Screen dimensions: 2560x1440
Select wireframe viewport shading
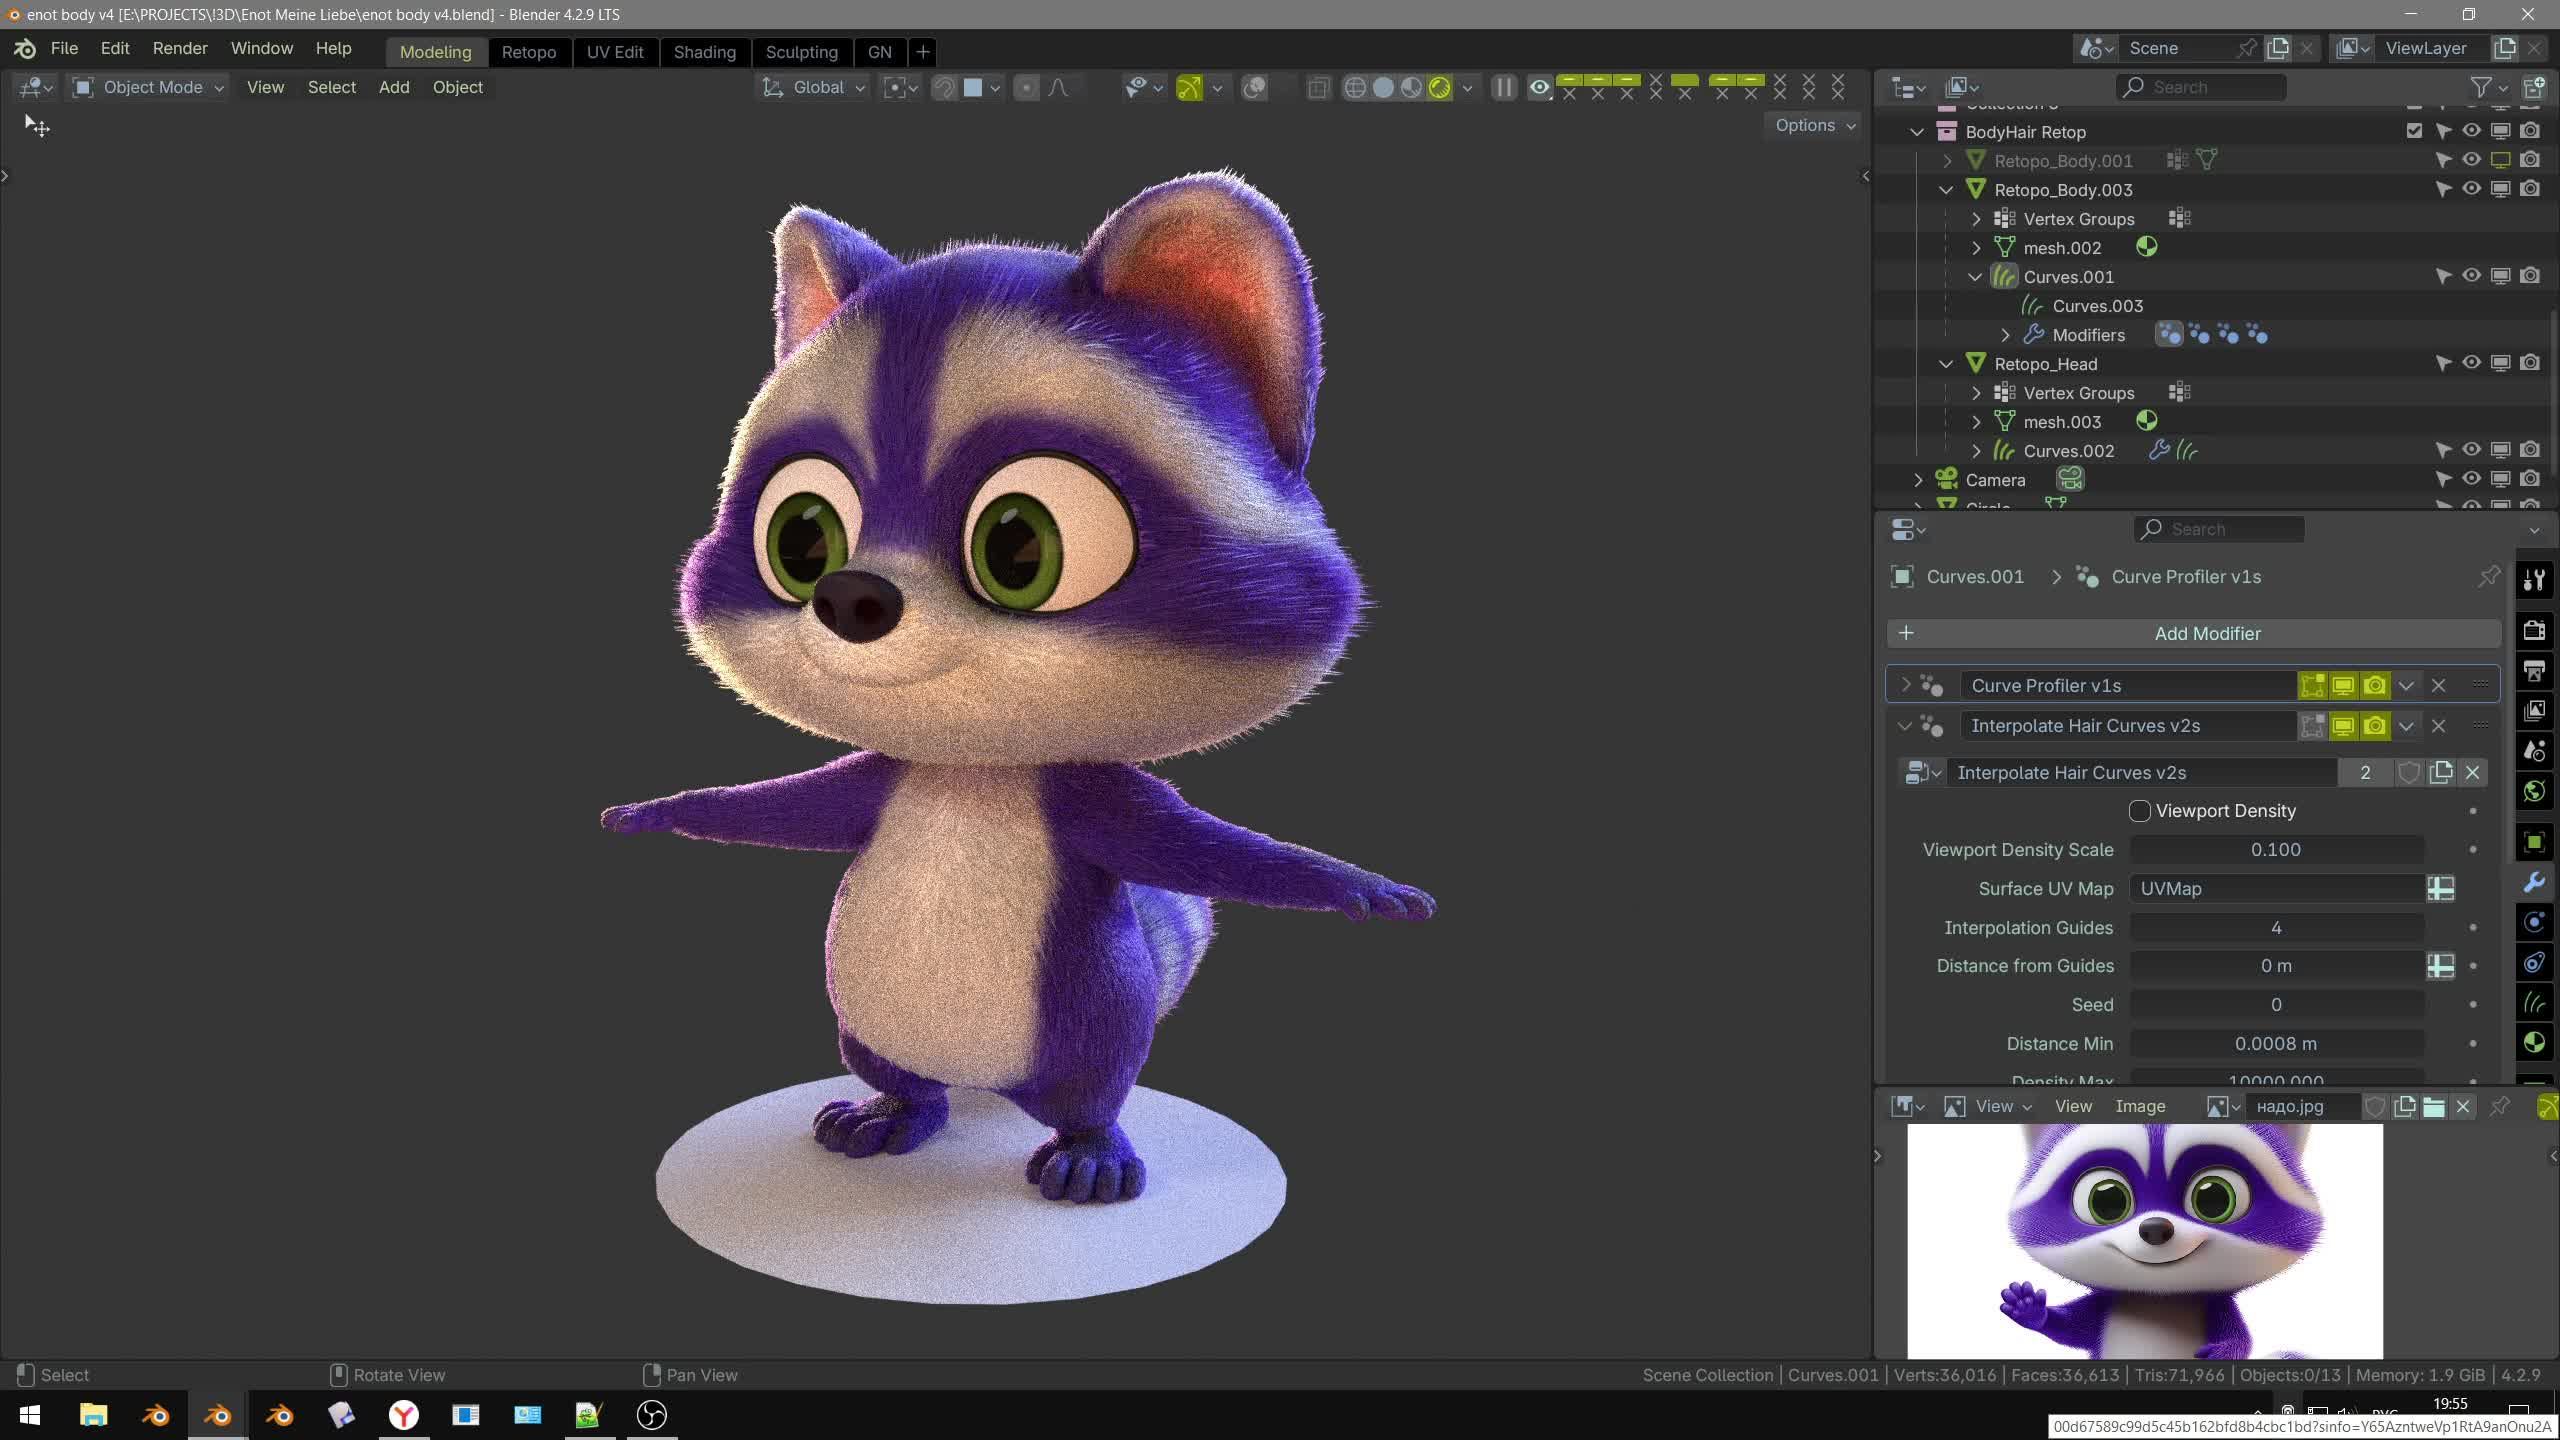click(x=1355, y=88)
